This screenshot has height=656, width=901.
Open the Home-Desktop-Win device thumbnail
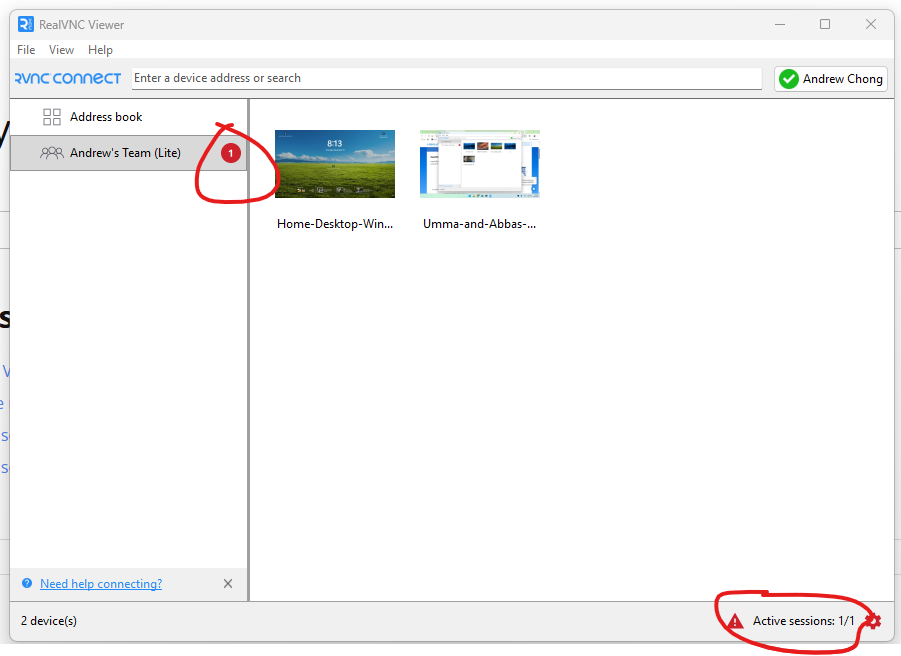[335, 164]
